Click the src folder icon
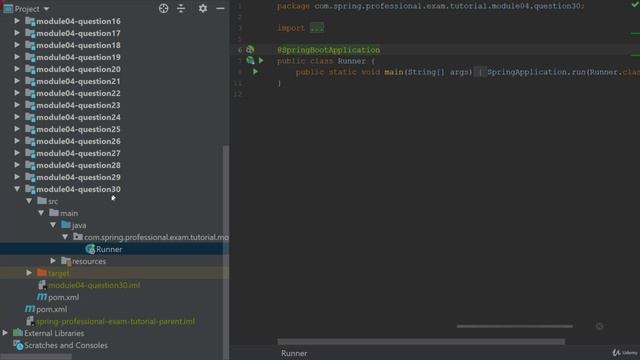Image resolution: width=640 pixels, height=360 pixels. [x=42, y=201]
